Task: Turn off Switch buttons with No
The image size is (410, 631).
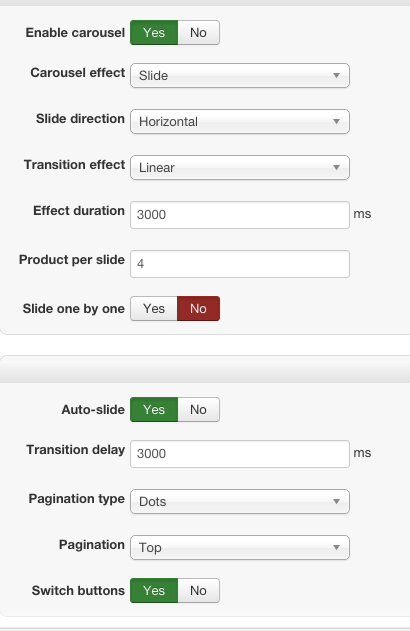Action: coord(198,591)
